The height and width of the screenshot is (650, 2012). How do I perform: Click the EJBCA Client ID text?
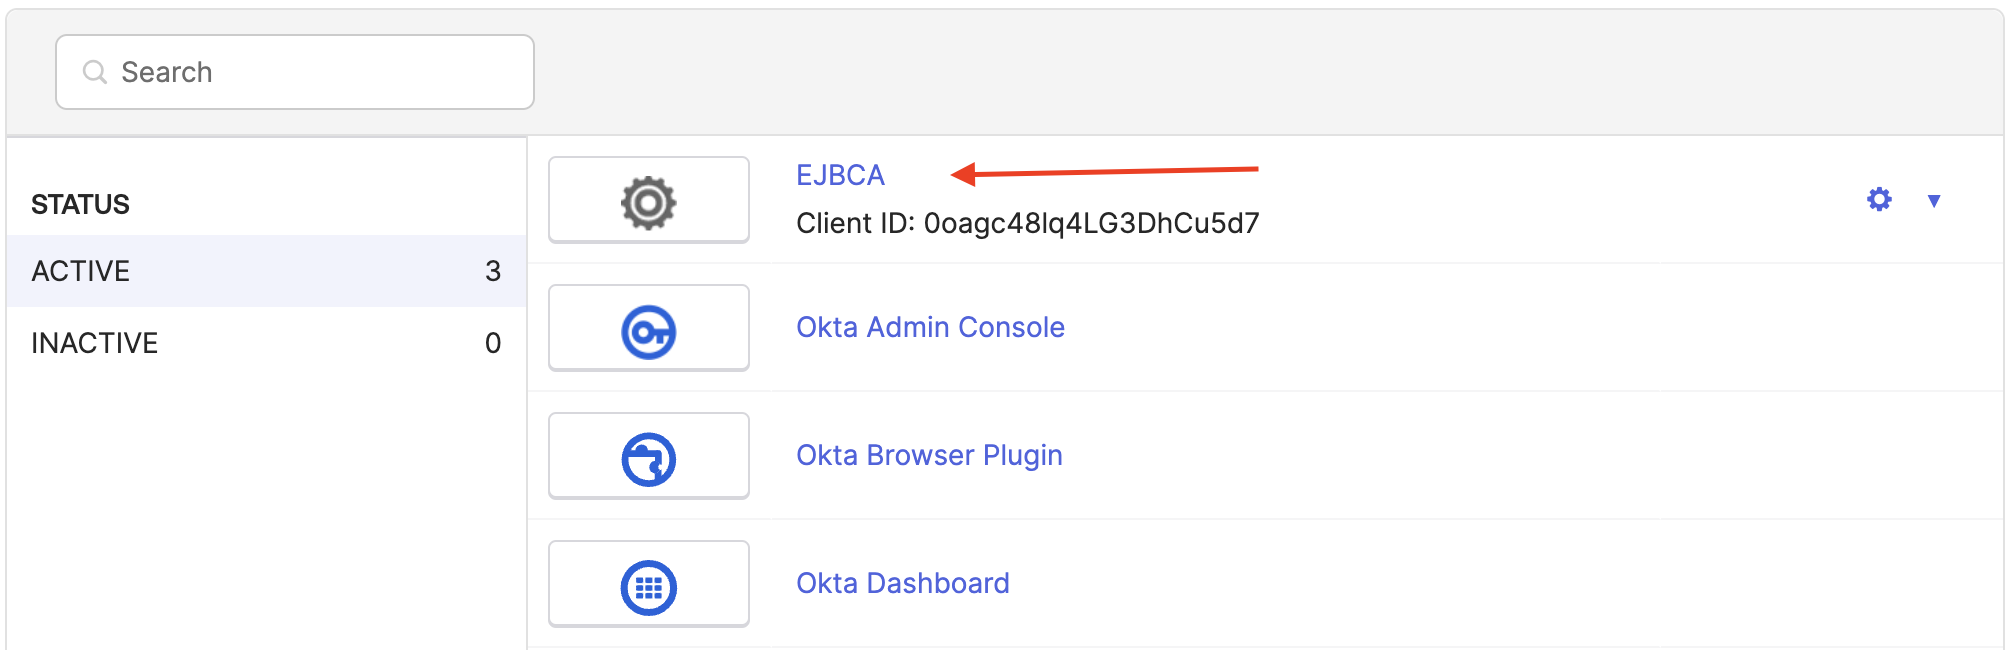(x=1027, y=223)
